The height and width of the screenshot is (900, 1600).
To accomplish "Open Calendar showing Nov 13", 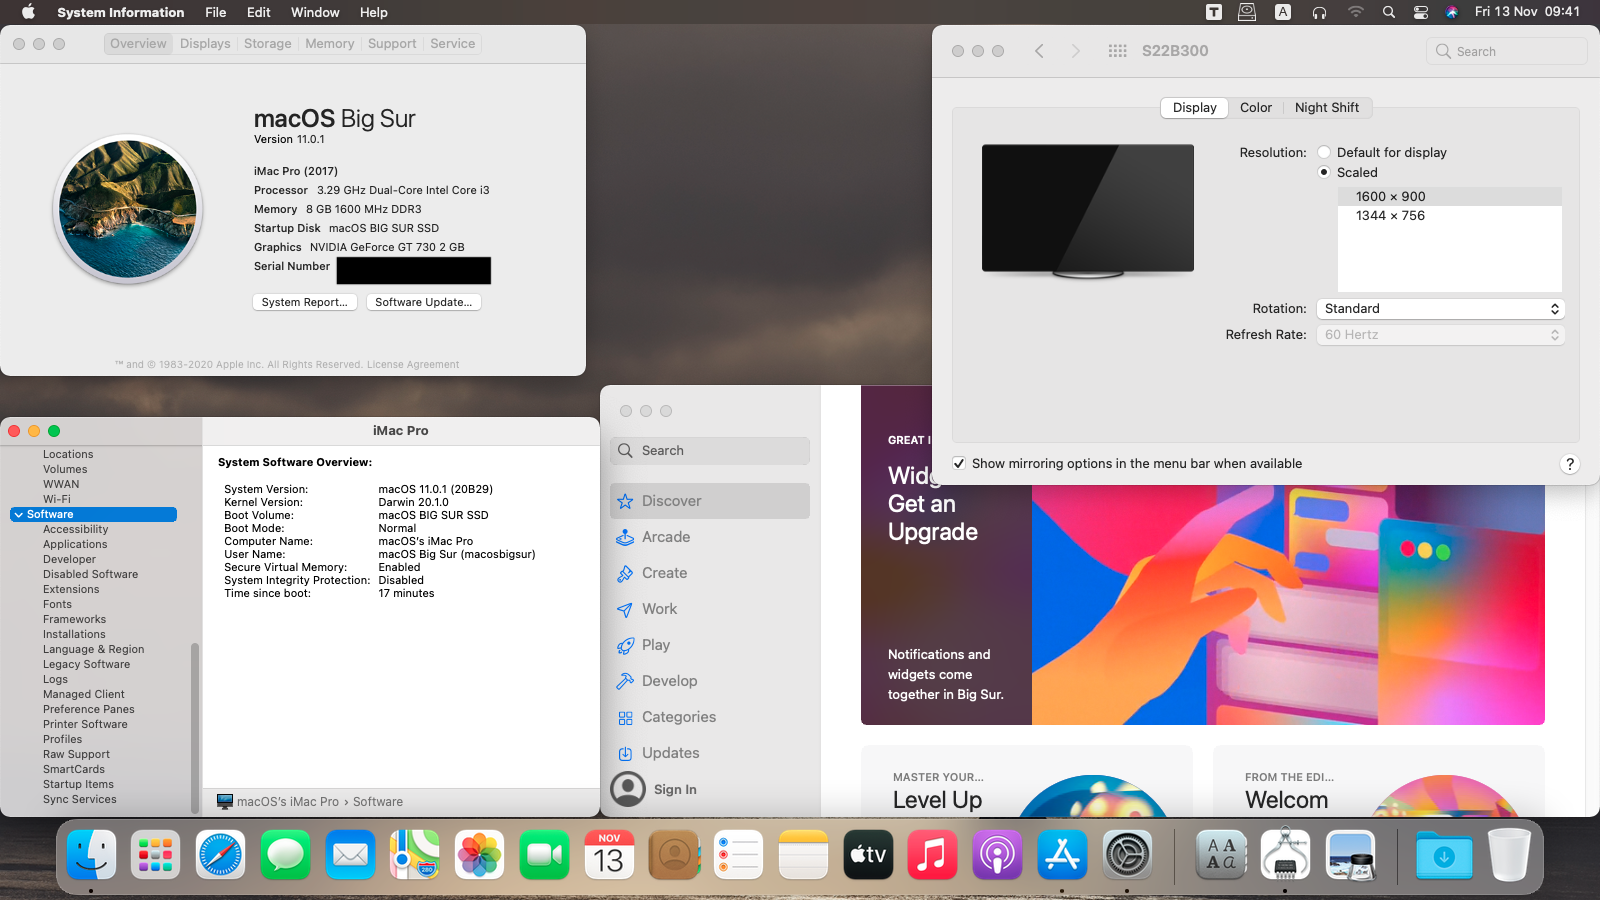I will coord(609,855).
